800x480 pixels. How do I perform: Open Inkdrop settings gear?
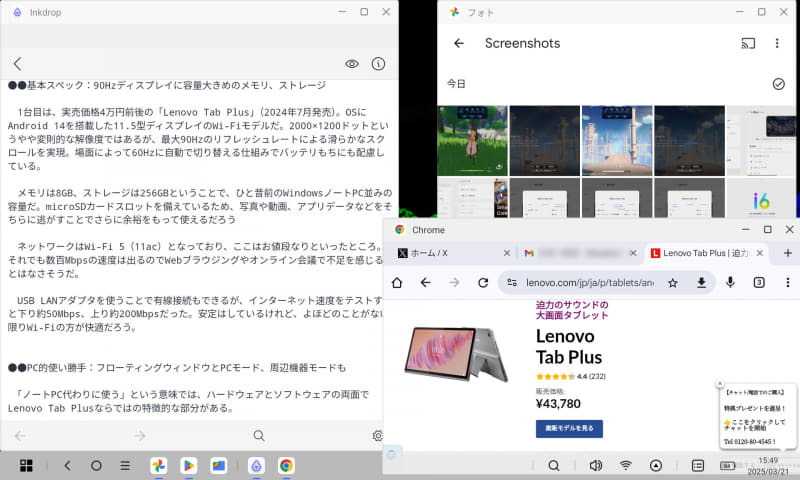click(378, 436)
